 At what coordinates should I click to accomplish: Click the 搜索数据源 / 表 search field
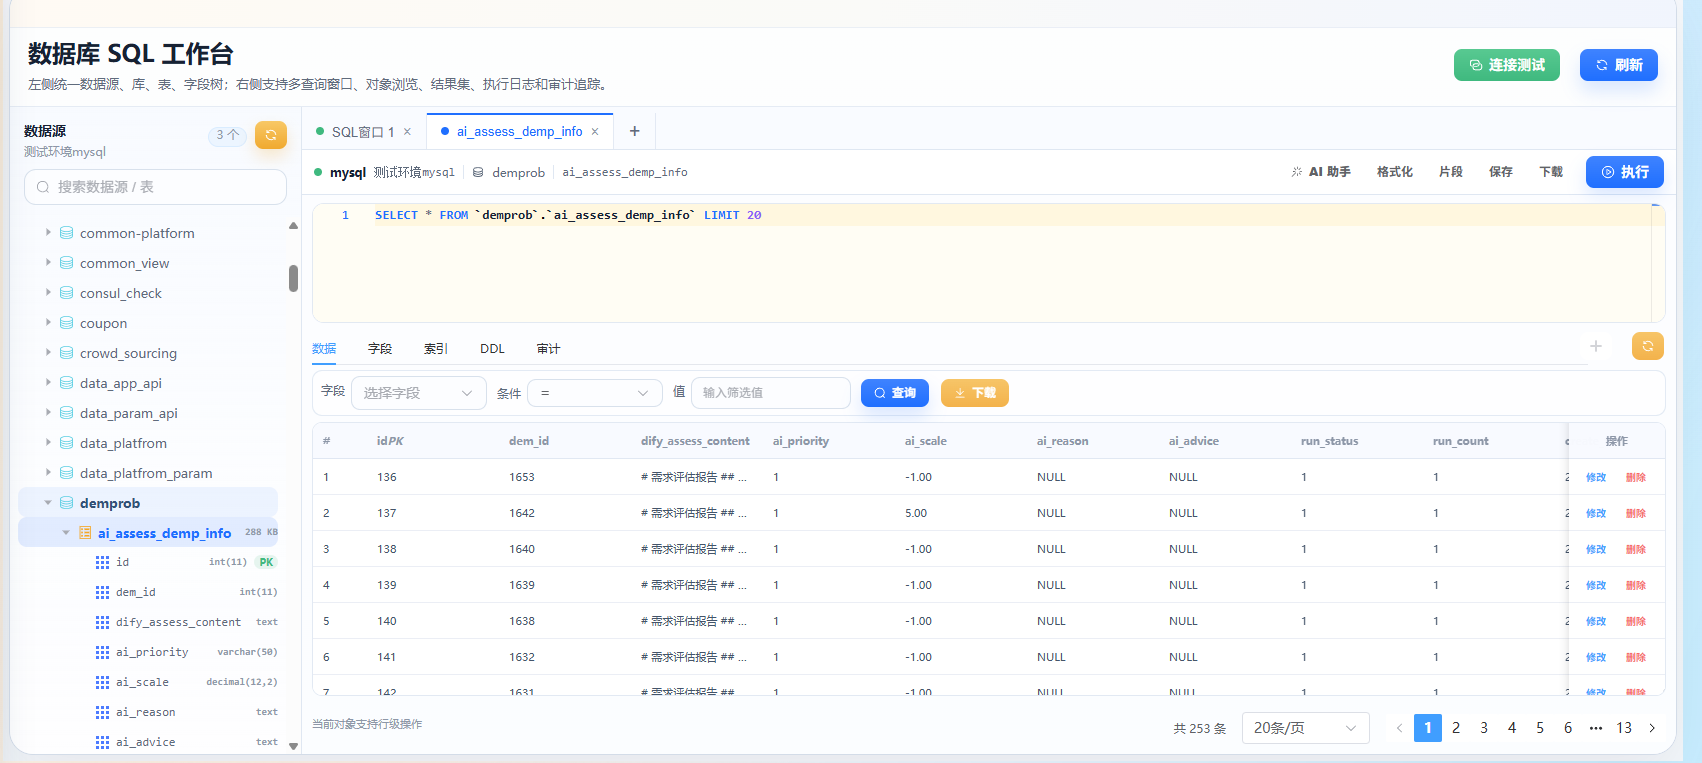coord(155,187)
